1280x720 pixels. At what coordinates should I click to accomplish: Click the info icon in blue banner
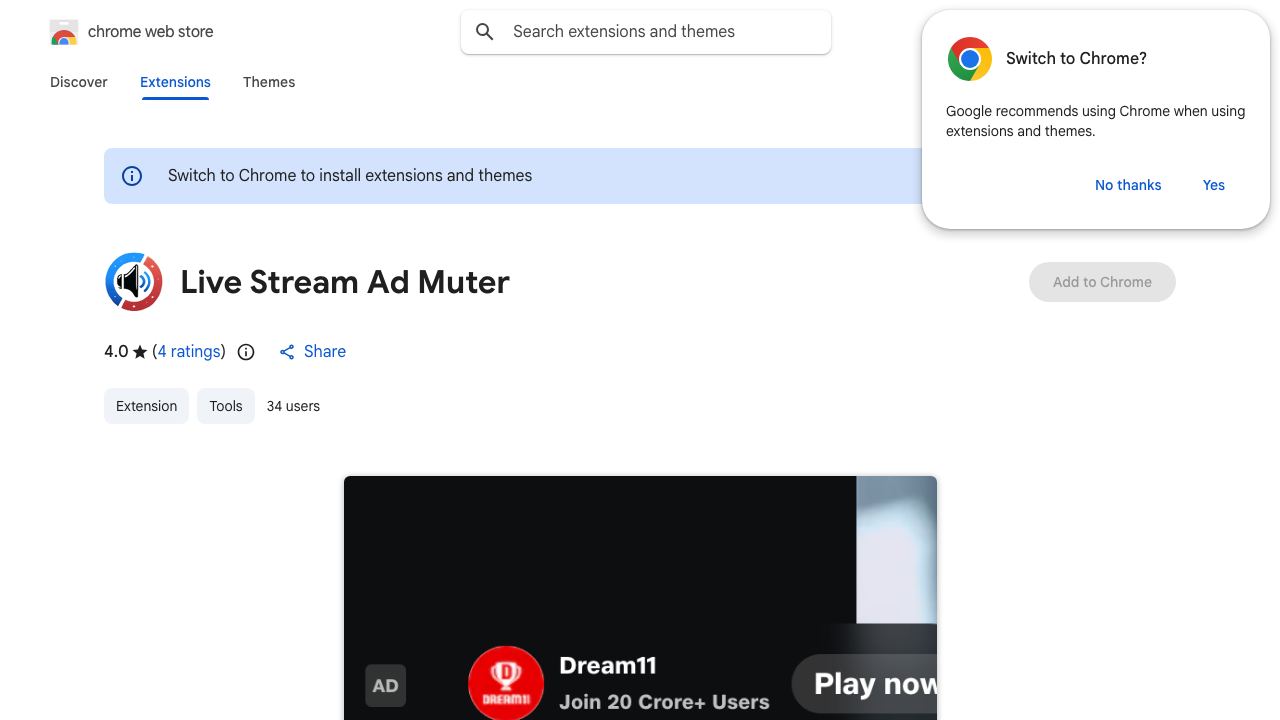point(132,176)
